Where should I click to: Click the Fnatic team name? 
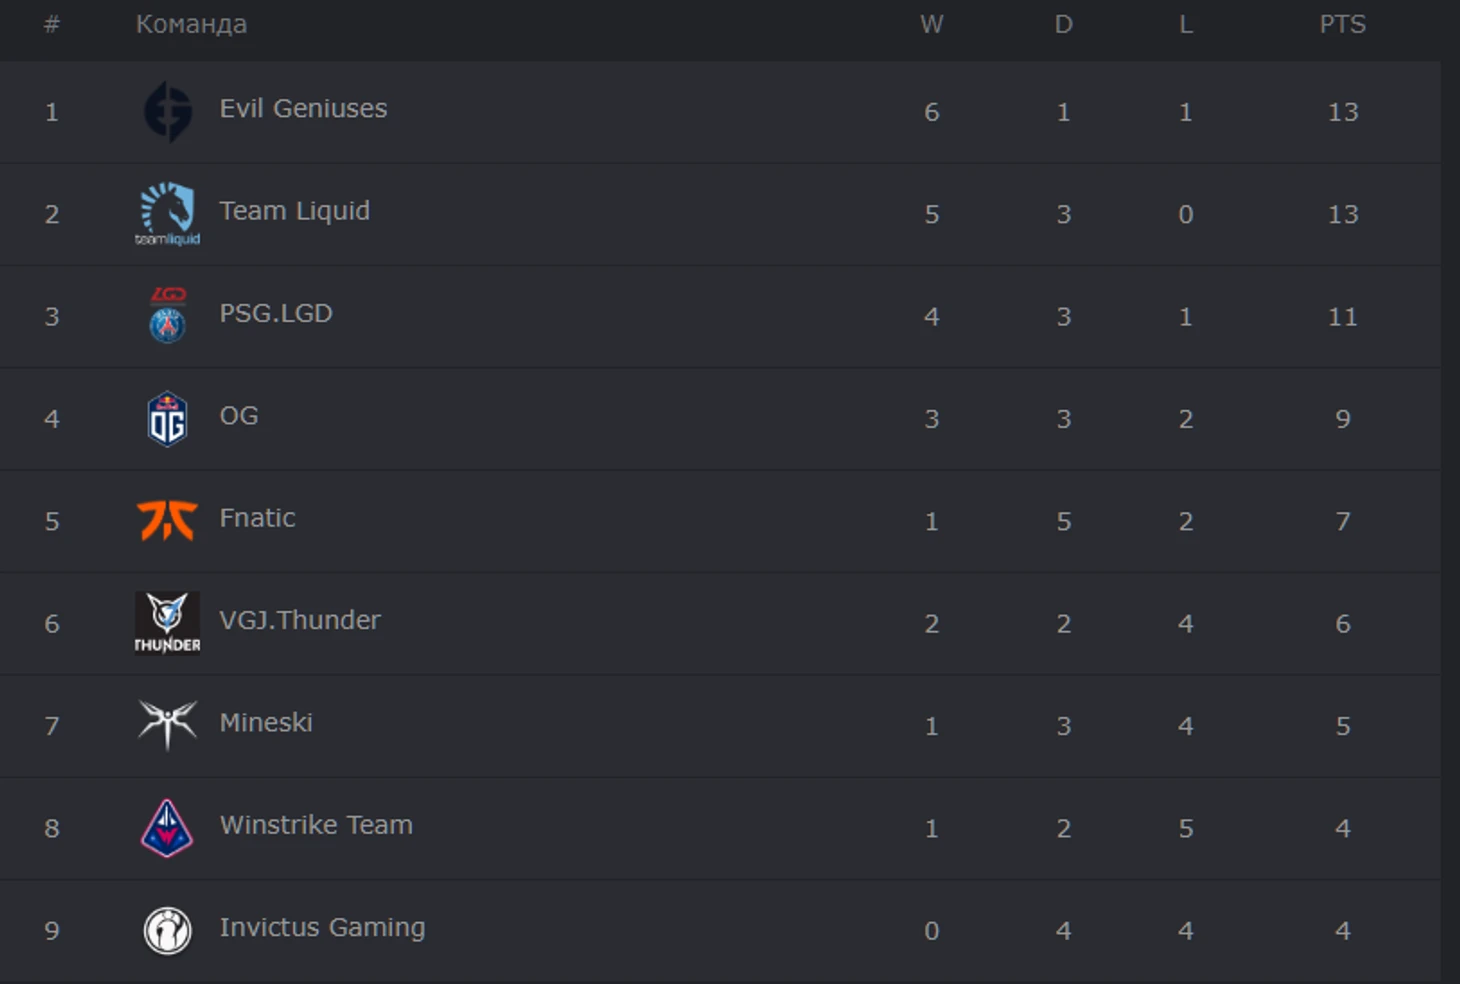click(x=257, y=518)
